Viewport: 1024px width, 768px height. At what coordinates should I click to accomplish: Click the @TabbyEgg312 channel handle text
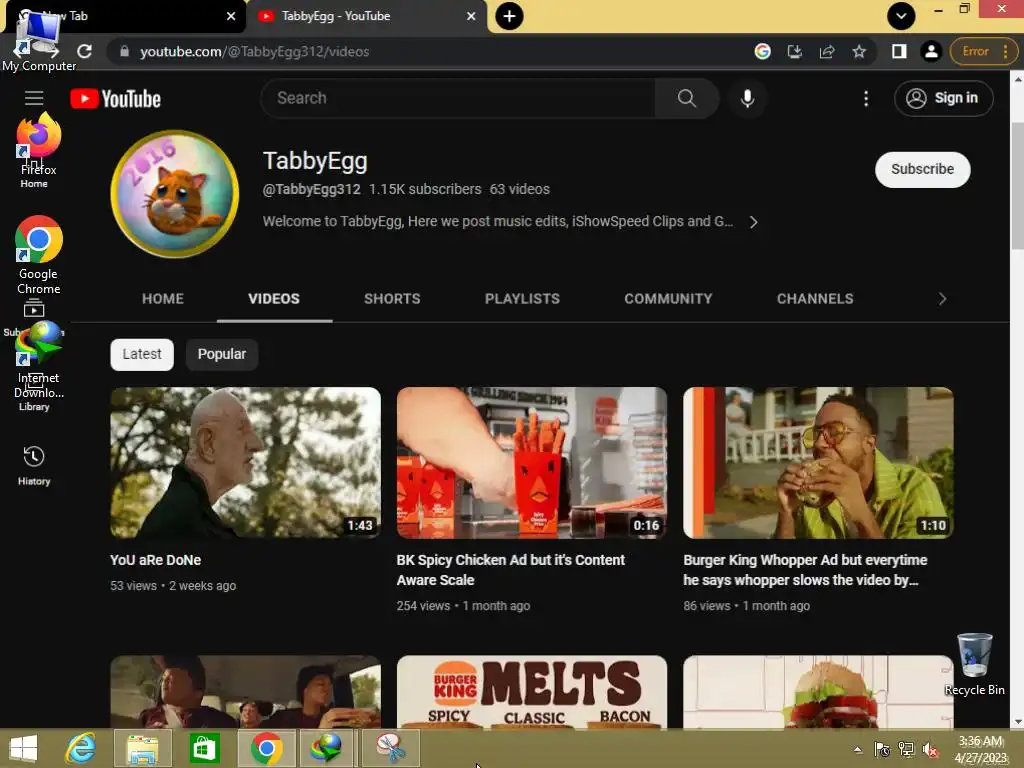(x=311, y=189)
